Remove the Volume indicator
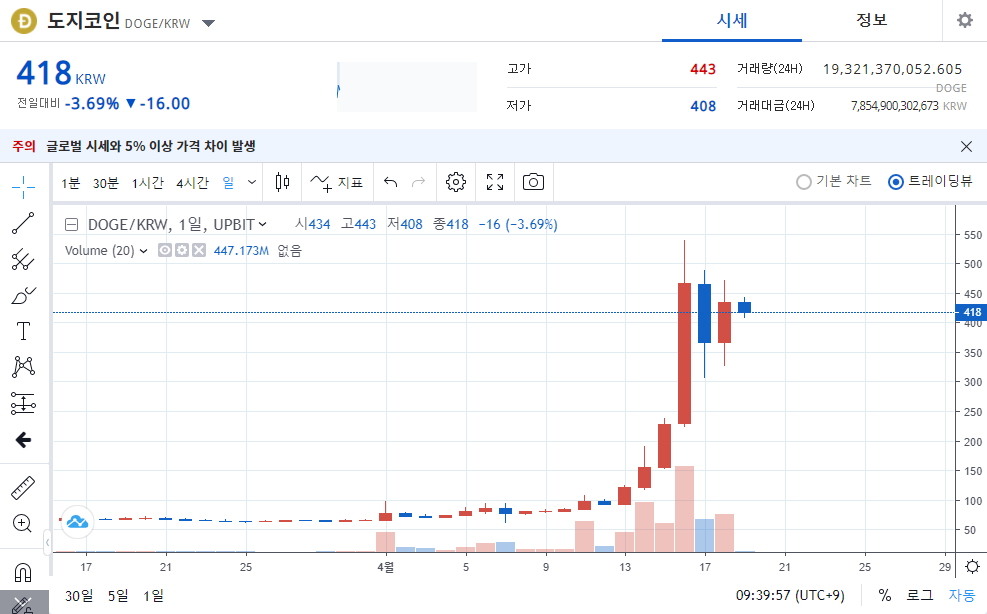 (x=199, y=251)
